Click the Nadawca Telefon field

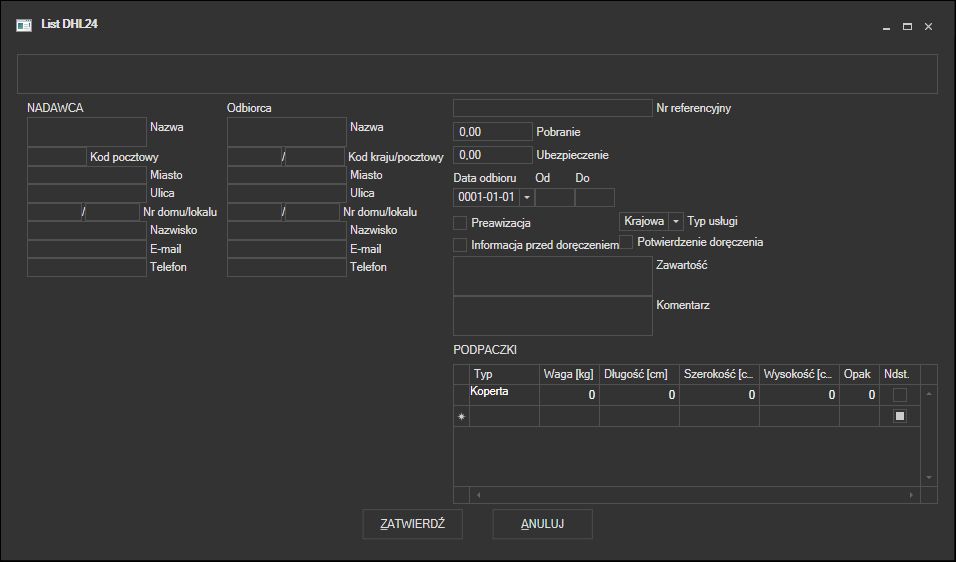(87, 267)
